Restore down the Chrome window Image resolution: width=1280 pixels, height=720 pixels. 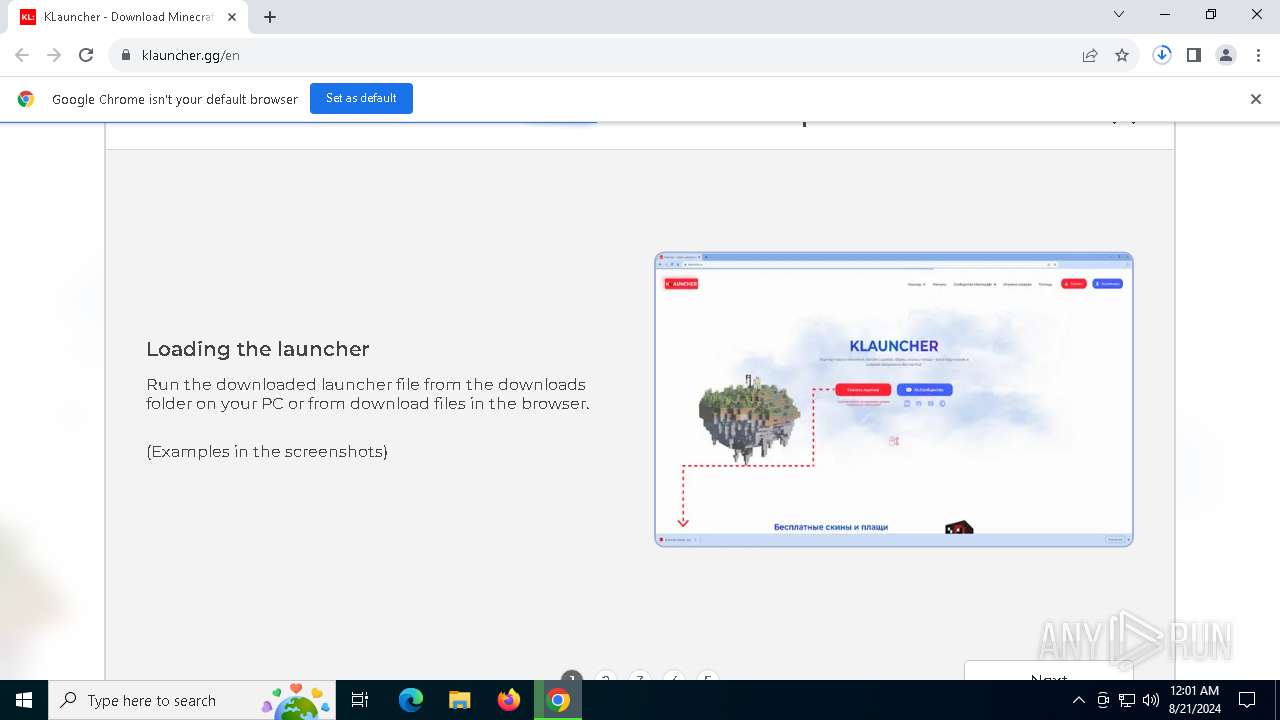click(x=1211, y=14)
